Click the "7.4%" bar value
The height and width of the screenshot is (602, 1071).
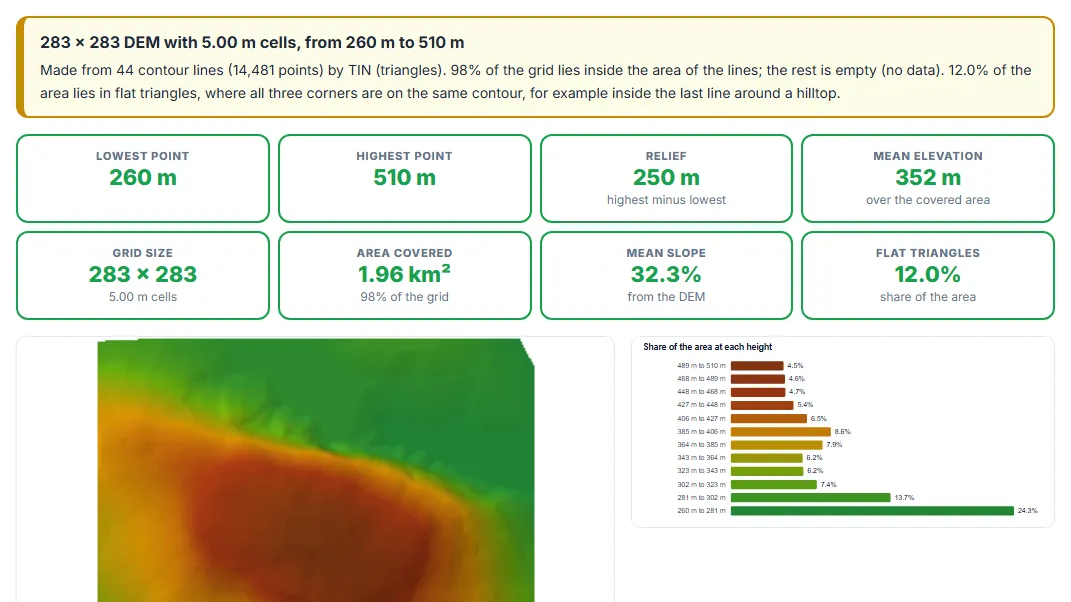tap(829, 484)
